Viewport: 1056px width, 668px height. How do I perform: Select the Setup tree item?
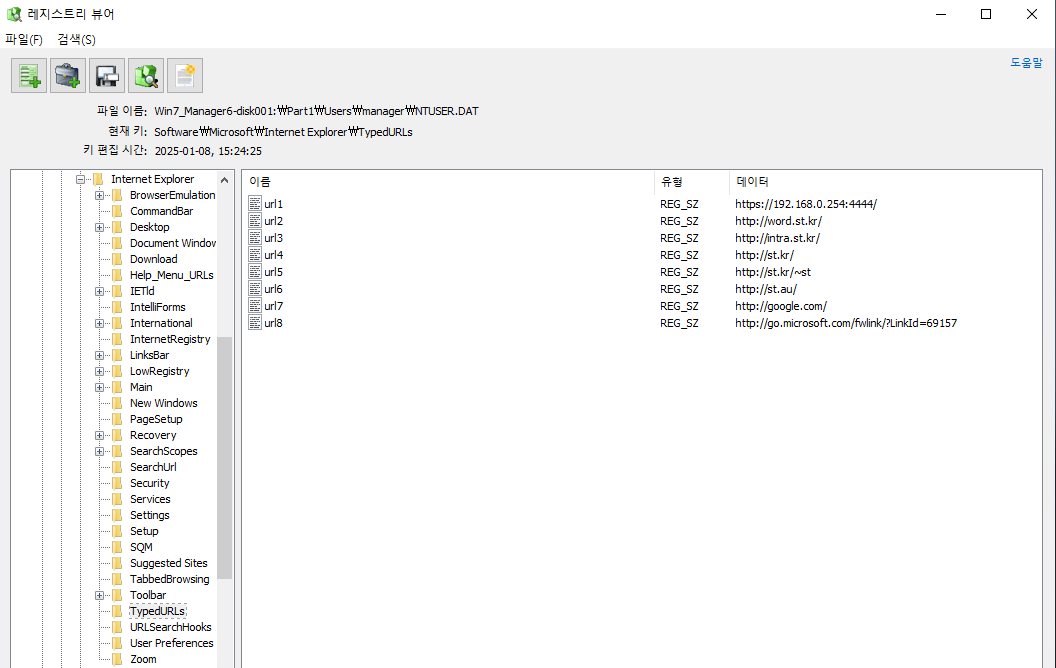[x=144, y=531]
